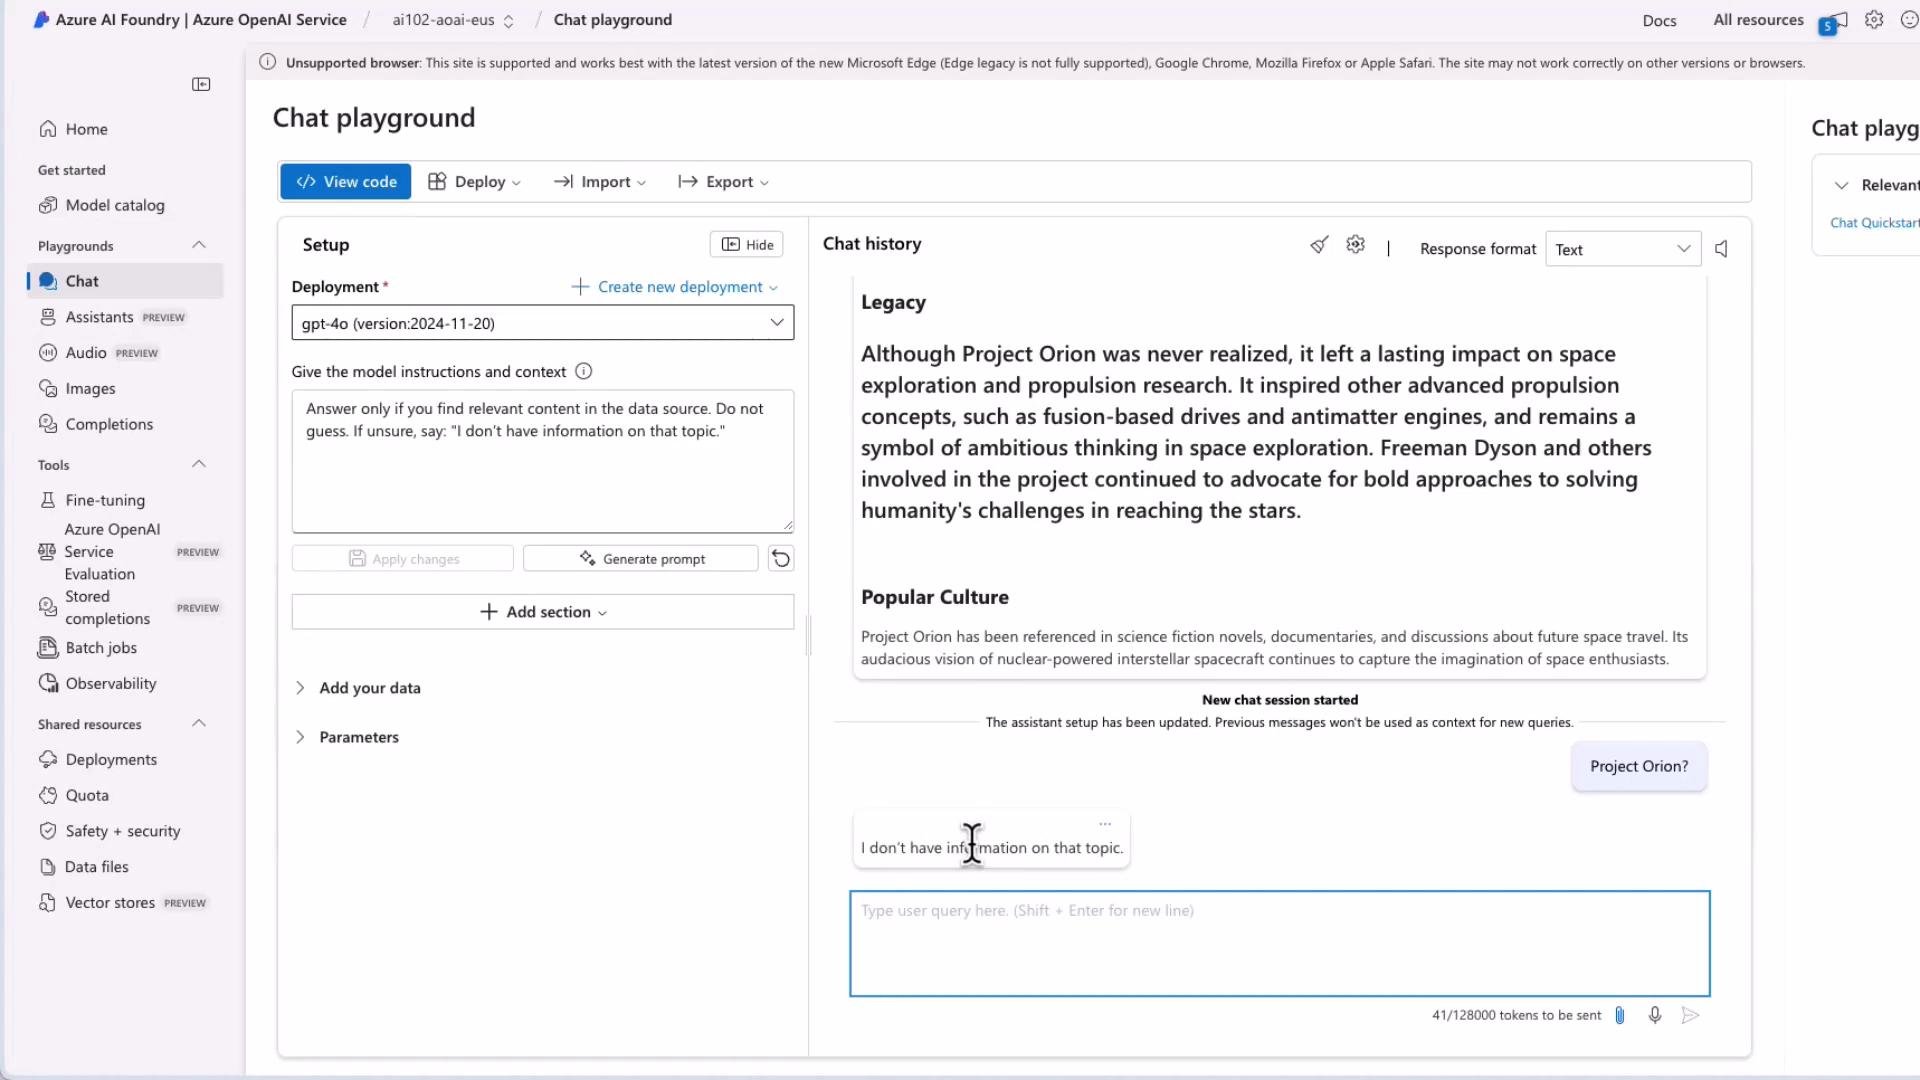Open Docs link in header
The width and height of the screenshot is (1920, 1080).
pos(1659,21)
